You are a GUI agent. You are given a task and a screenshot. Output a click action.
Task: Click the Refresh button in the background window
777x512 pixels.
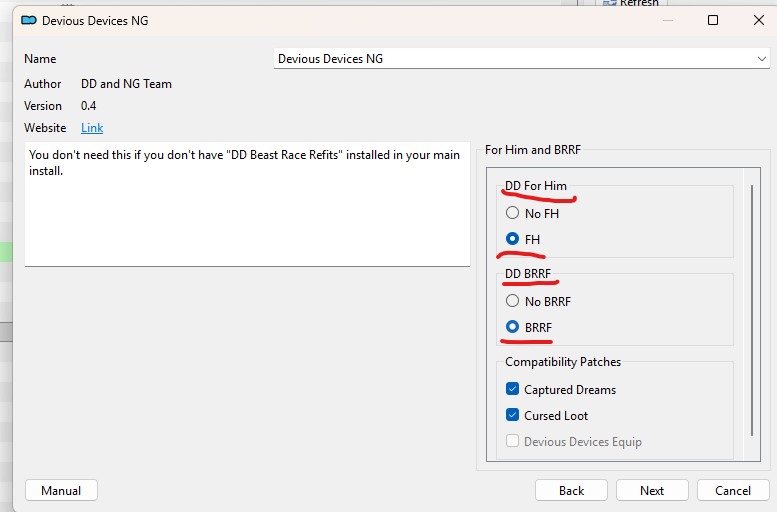[x=631, y=3]
